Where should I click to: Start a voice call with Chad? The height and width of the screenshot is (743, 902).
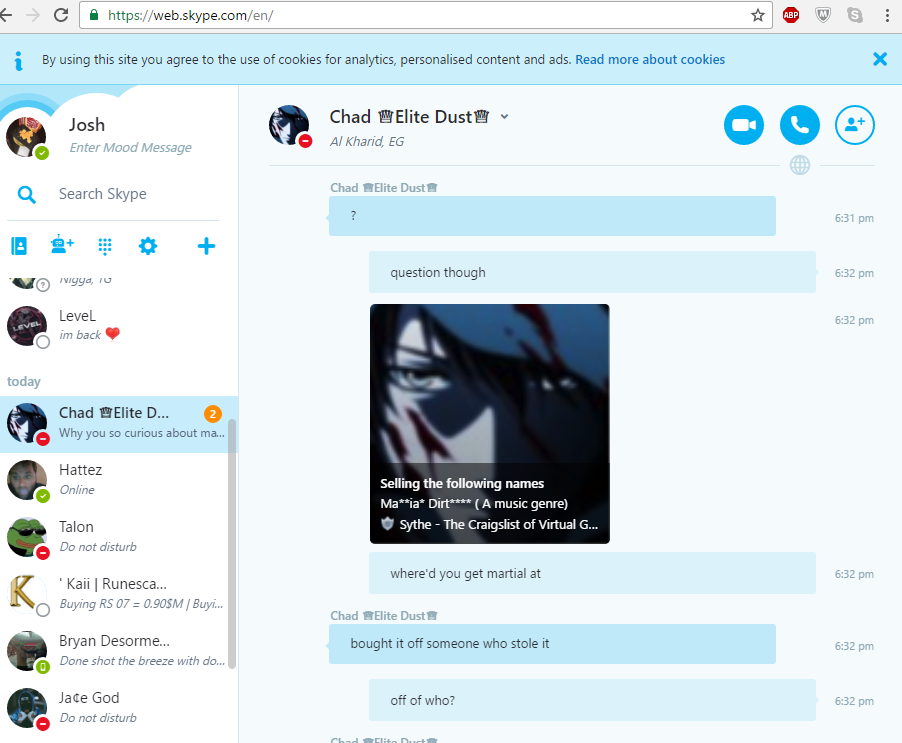click(800, 125)
